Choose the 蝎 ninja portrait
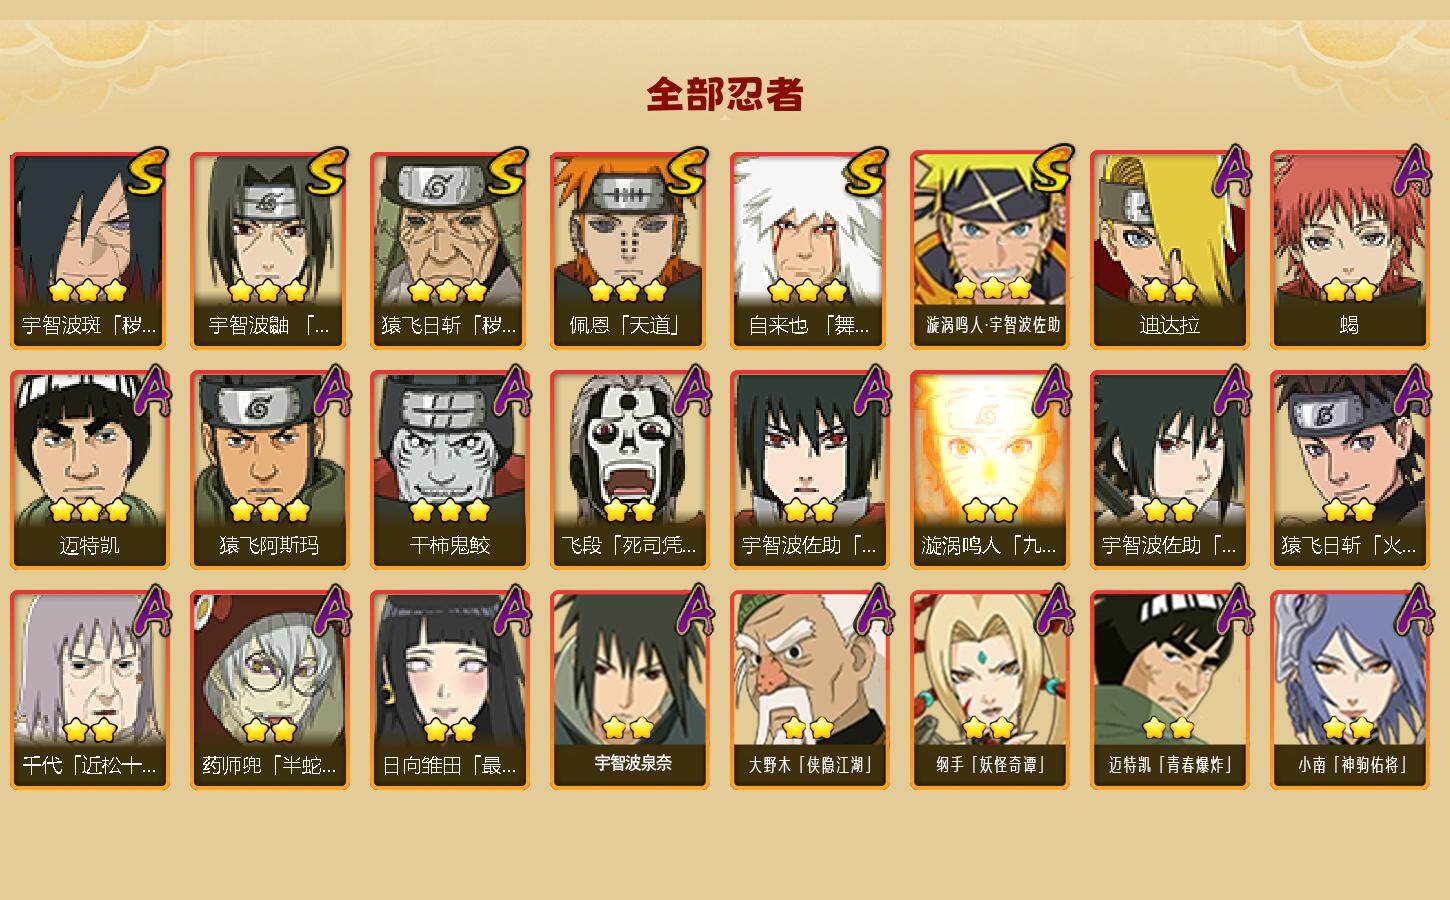 pyautogui.click(x=1349, y=250)
